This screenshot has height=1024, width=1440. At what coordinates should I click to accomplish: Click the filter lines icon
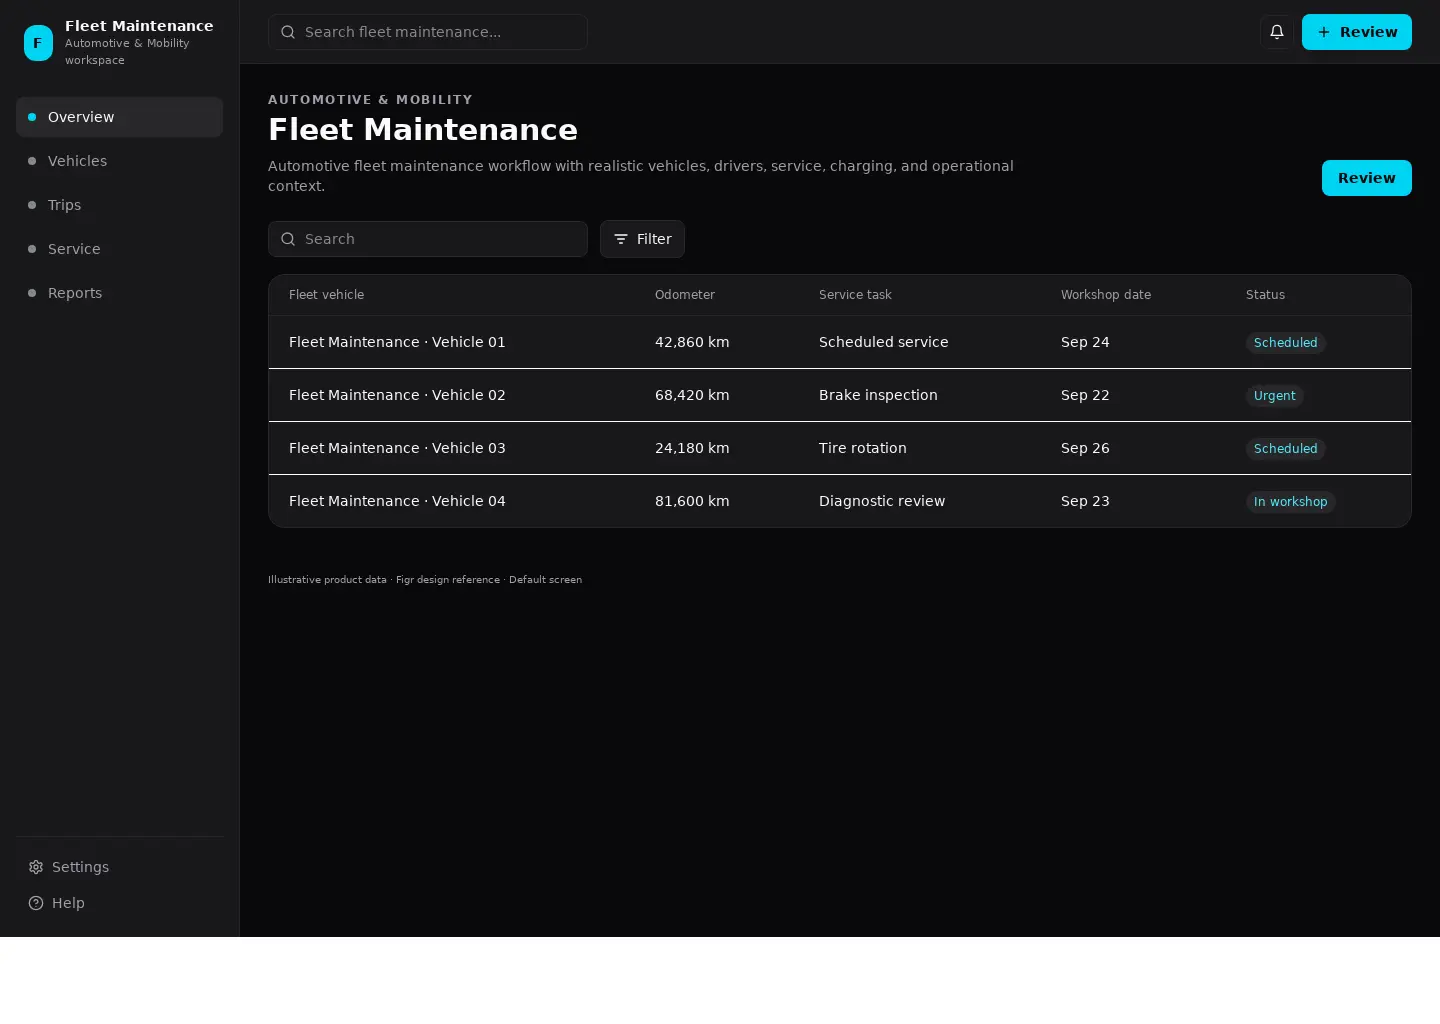point(621,239)
